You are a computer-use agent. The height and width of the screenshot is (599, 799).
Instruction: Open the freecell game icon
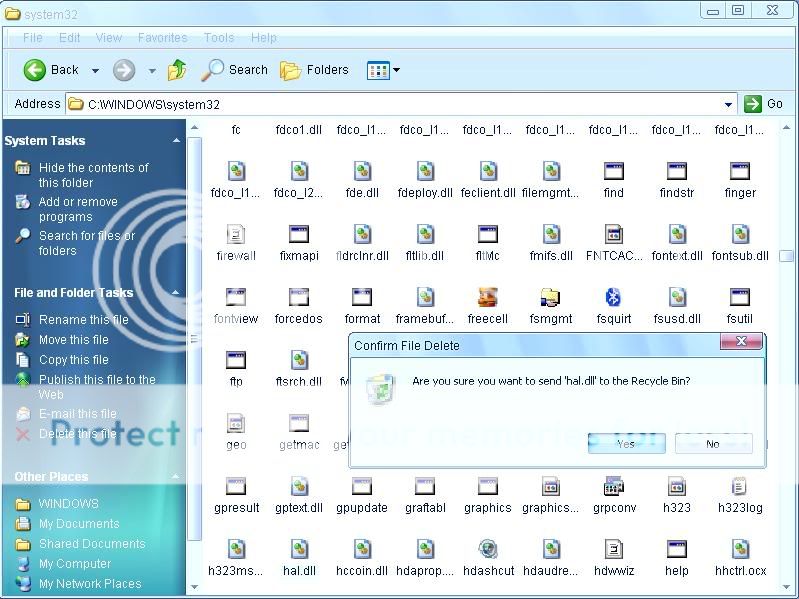point(488,298)
